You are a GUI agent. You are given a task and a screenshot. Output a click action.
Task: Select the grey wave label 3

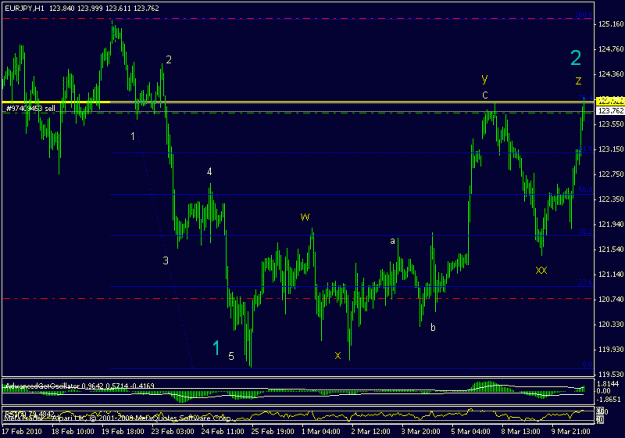click(165, 261)
